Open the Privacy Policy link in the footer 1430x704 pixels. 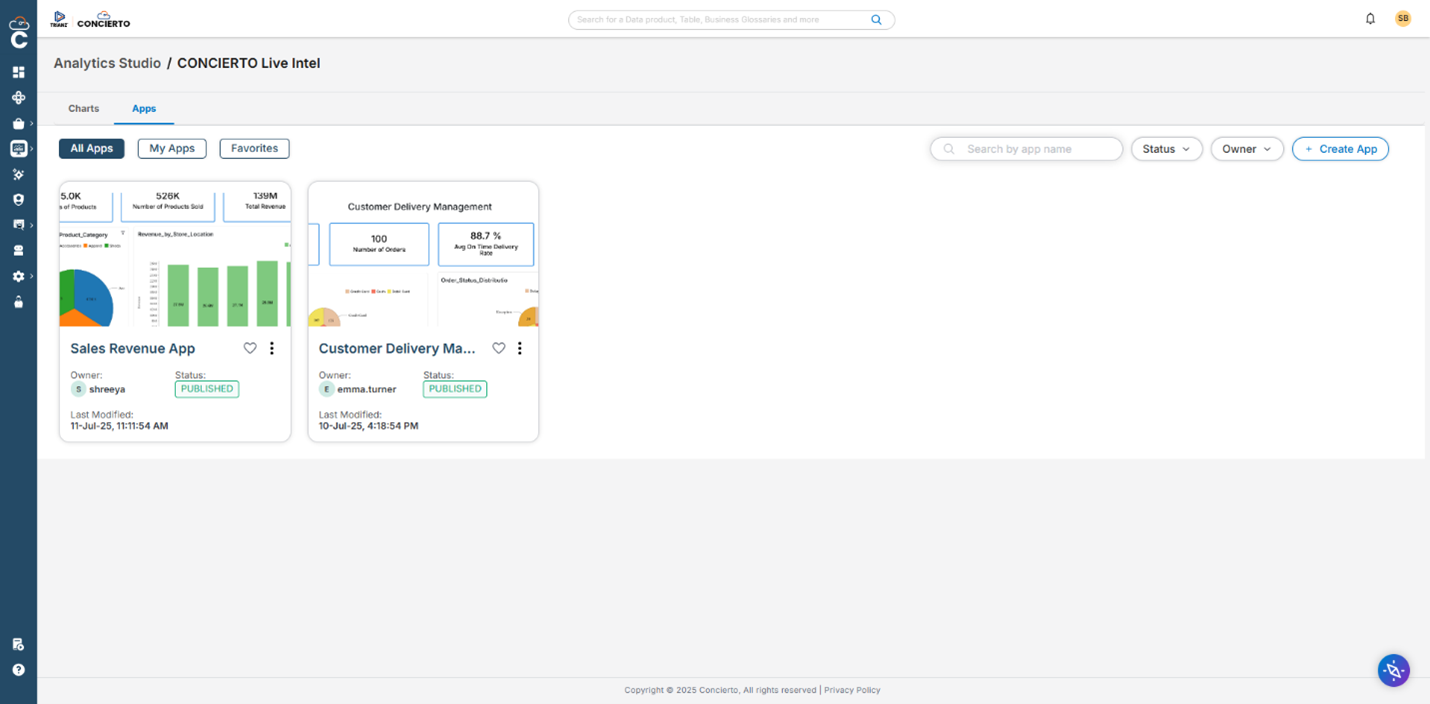point(851,690)
